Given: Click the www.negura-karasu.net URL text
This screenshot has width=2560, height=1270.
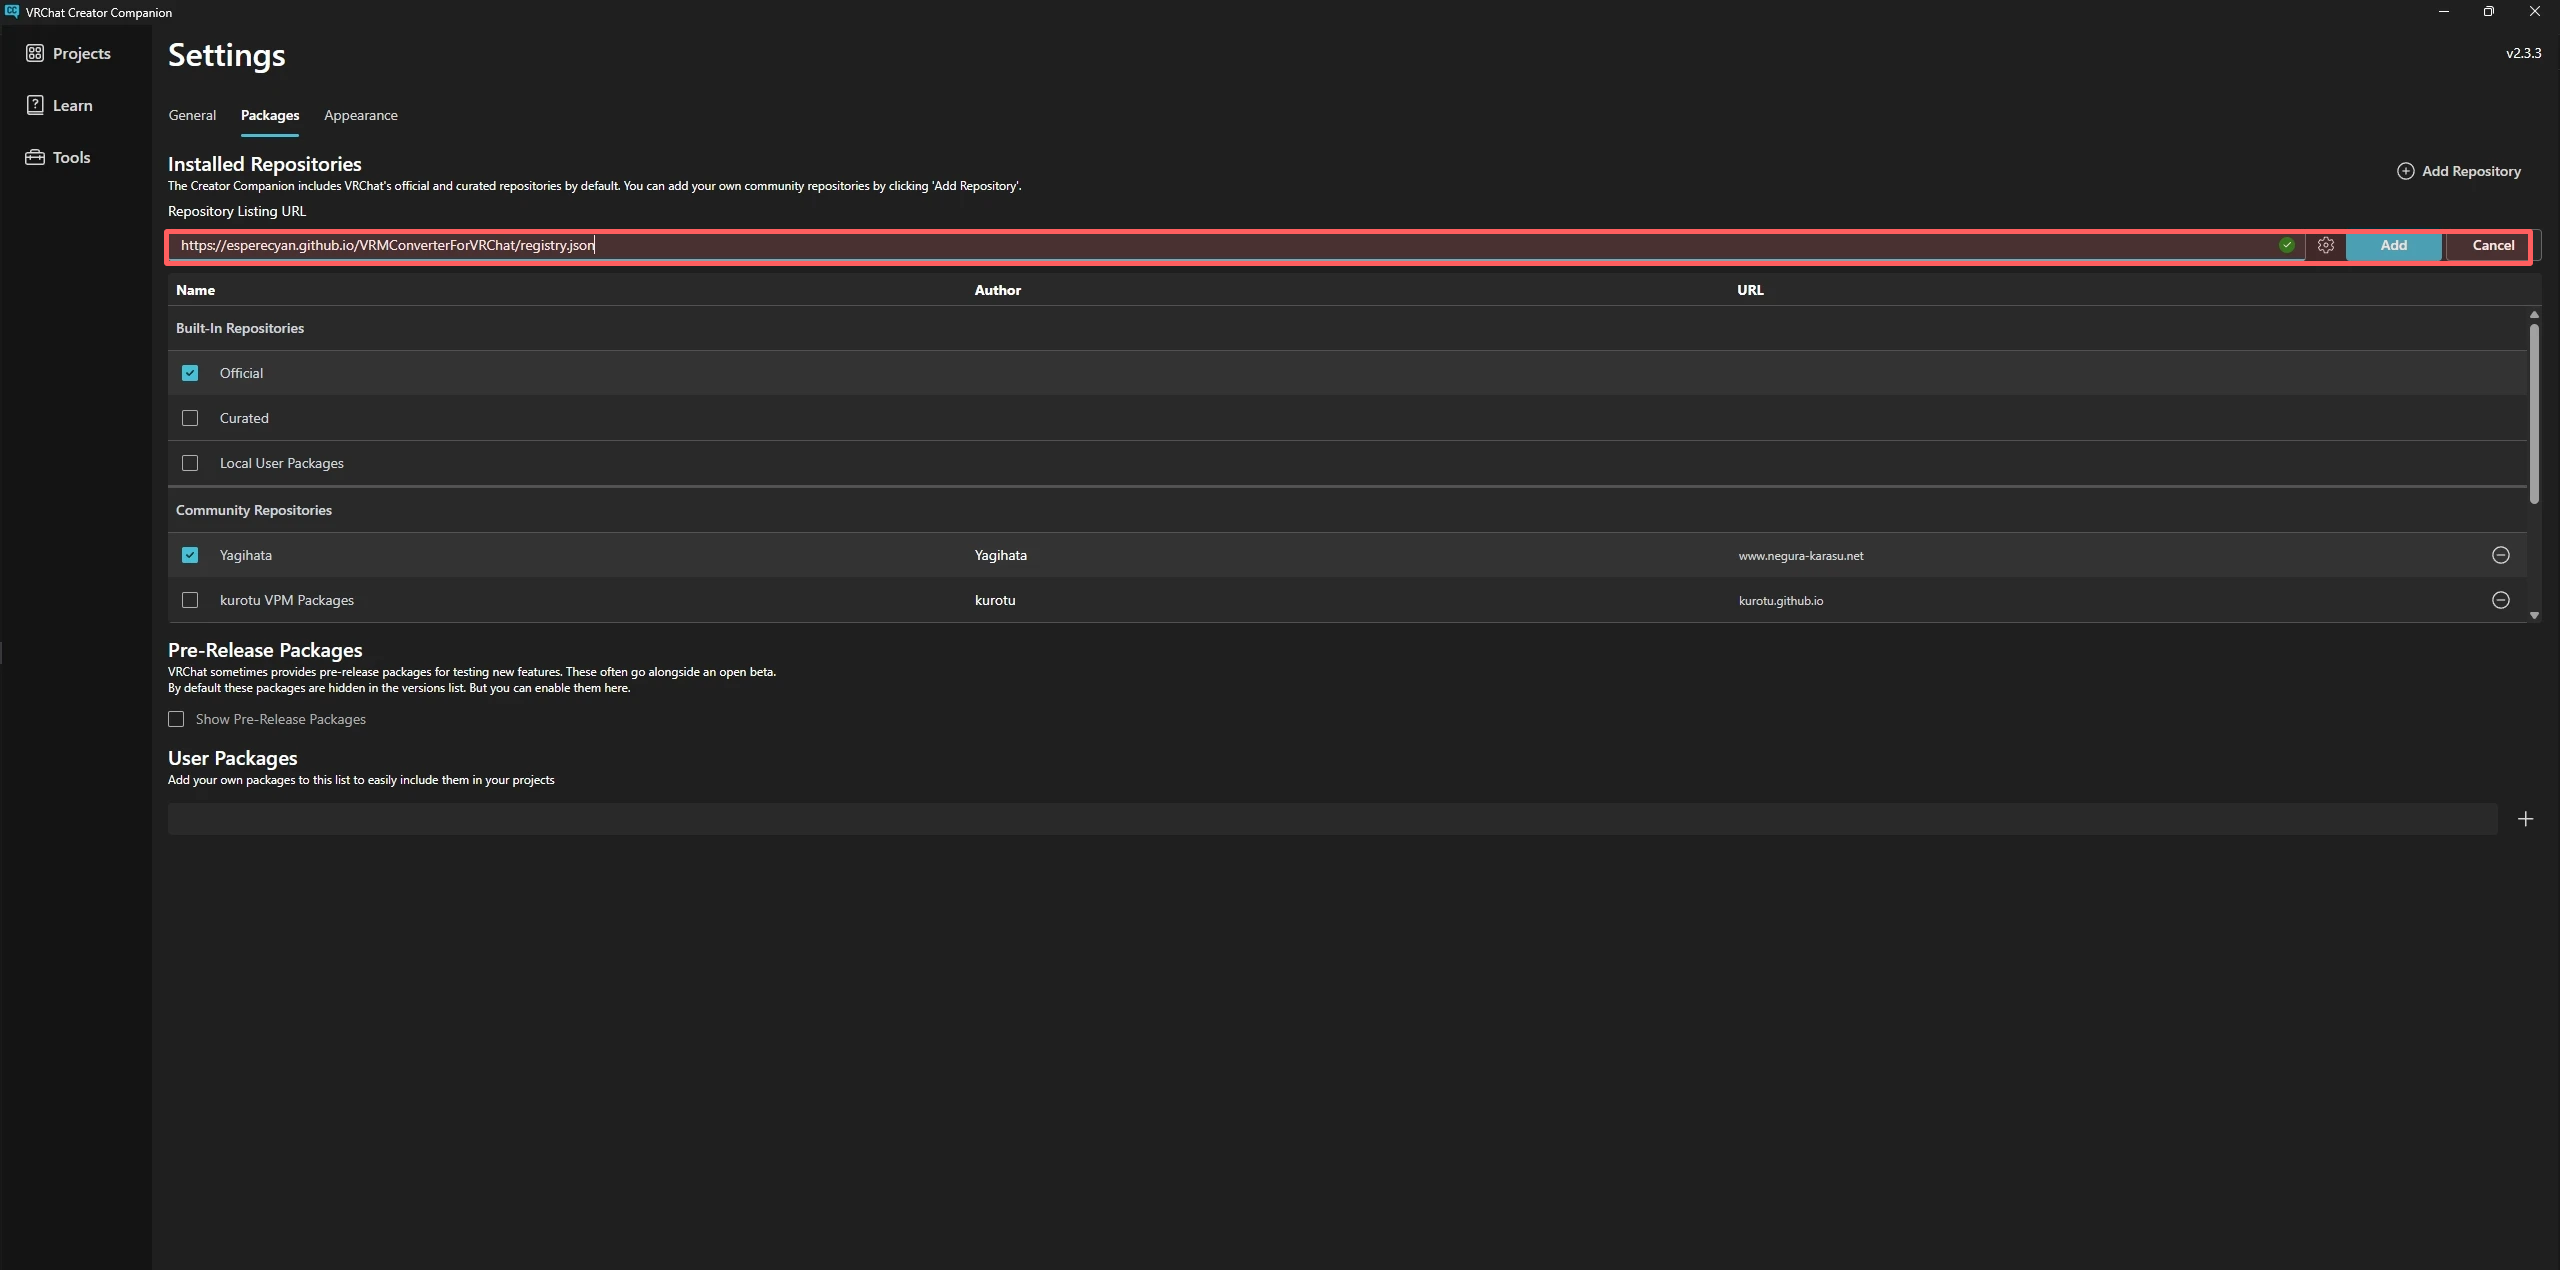Looking at the screenshot, I should tap(1801, 556).
